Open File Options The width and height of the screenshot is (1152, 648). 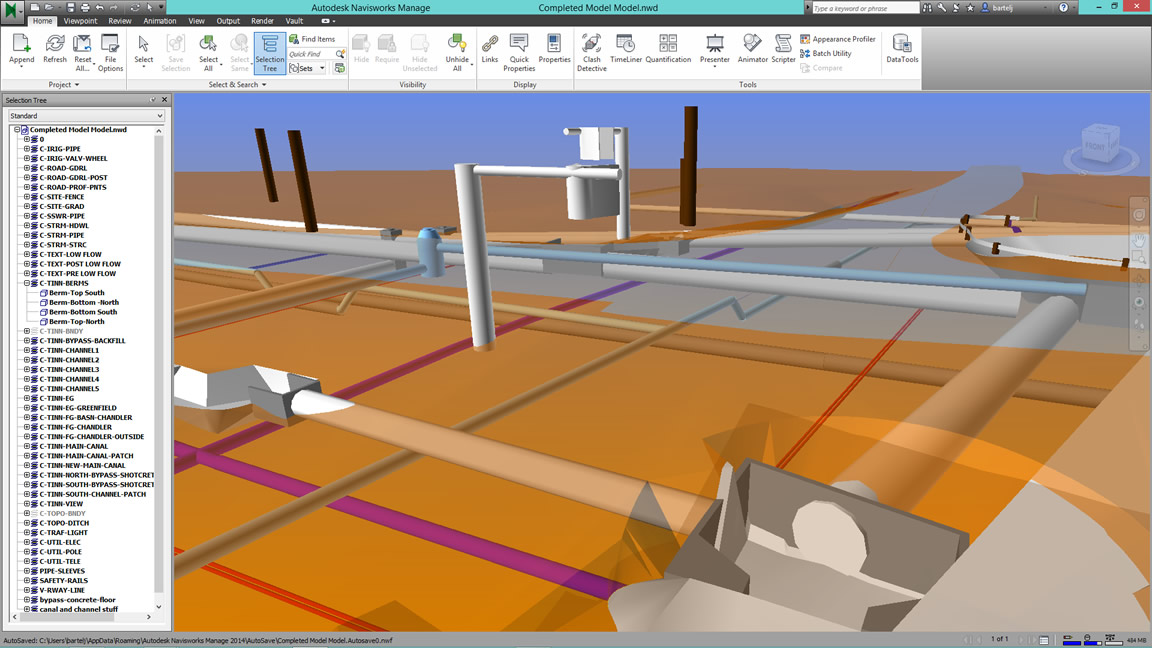coord(110,52)
